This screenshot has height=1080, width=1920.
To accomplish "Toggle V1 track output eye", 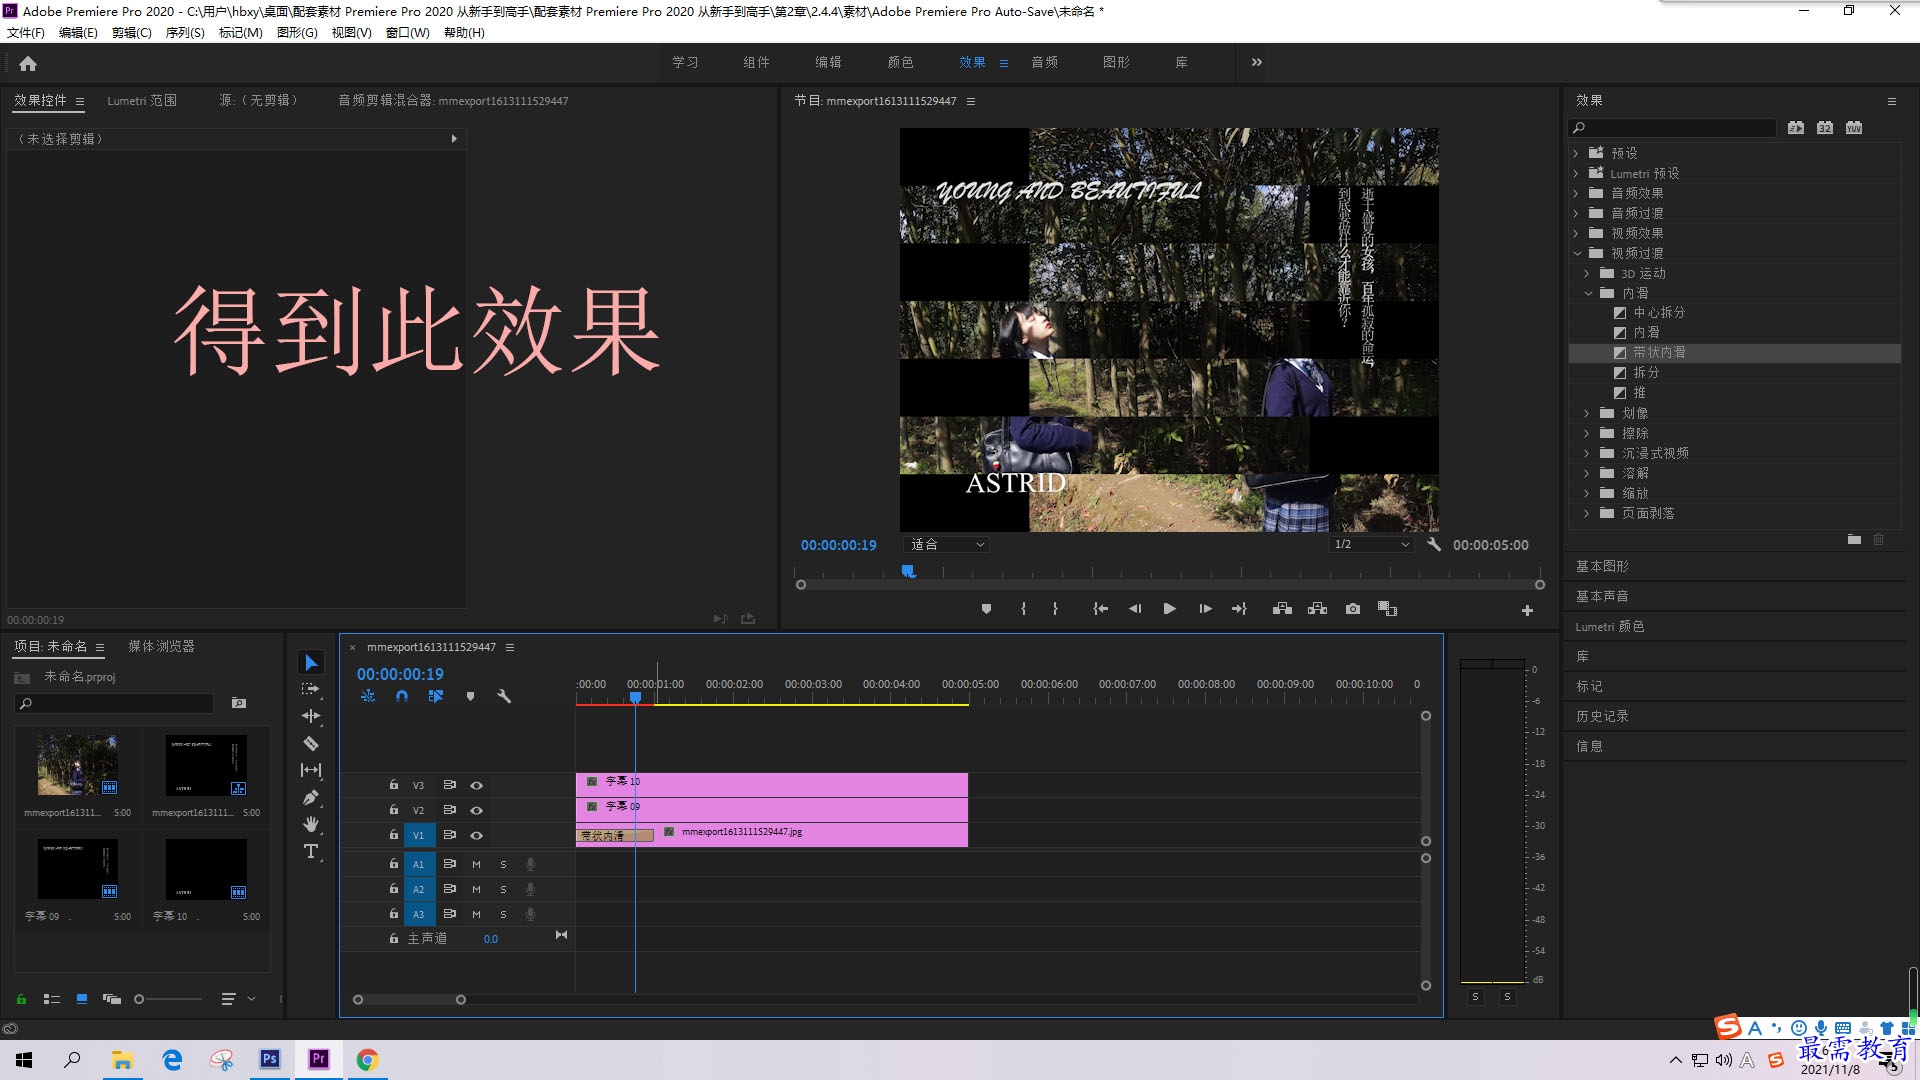I will (x=476, y=835).
